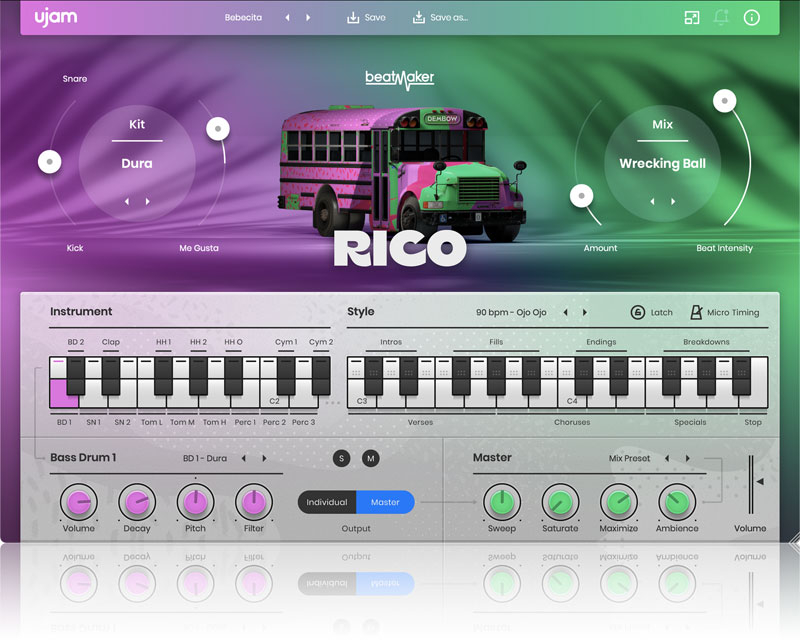This screenshot has width=800, height=643.
Task: Open the BD 1 - Dura sound selector
Action: coord(205,458)
